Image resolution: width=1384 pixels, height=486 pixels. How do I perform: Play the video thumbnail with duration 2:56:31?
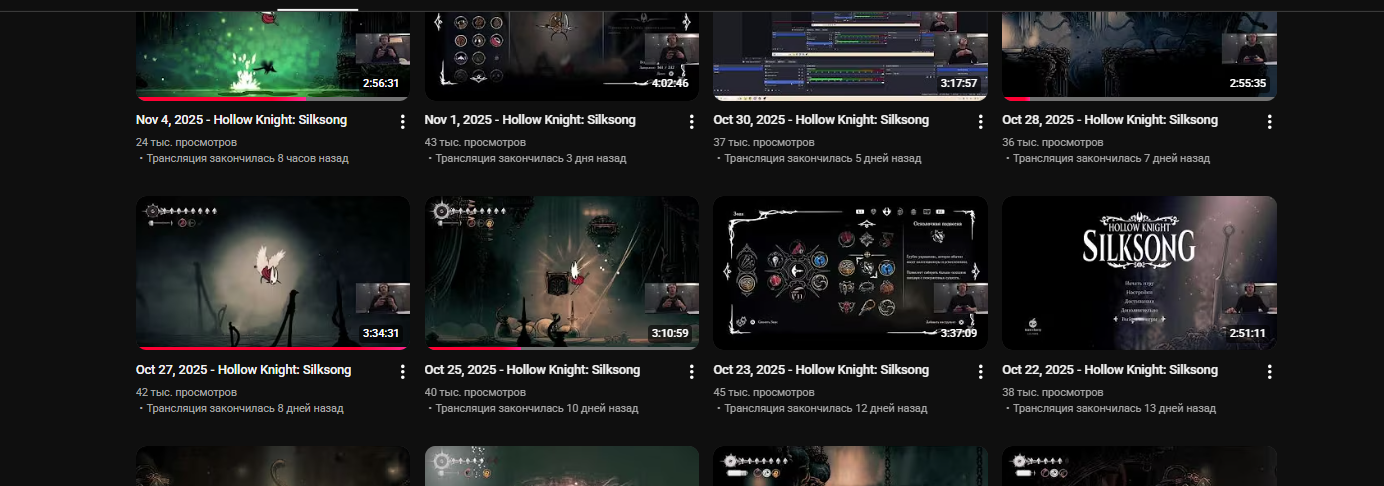pyautogui.click(x=273, y=55)
